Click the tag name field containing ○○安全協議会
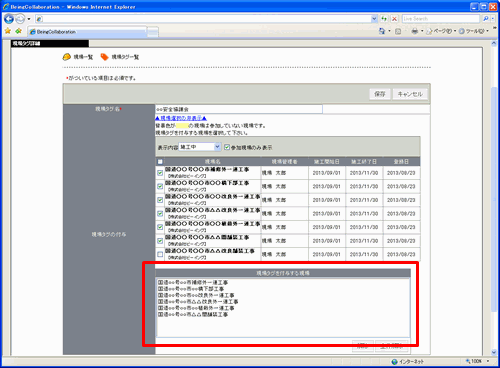 (x=239, y=109)
